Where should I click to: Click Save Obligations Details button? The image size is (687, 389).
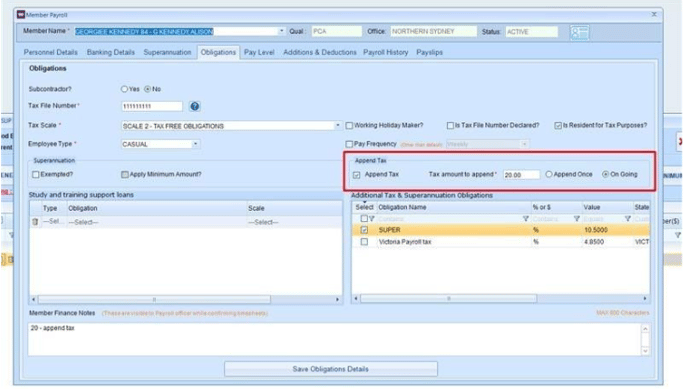331,369
